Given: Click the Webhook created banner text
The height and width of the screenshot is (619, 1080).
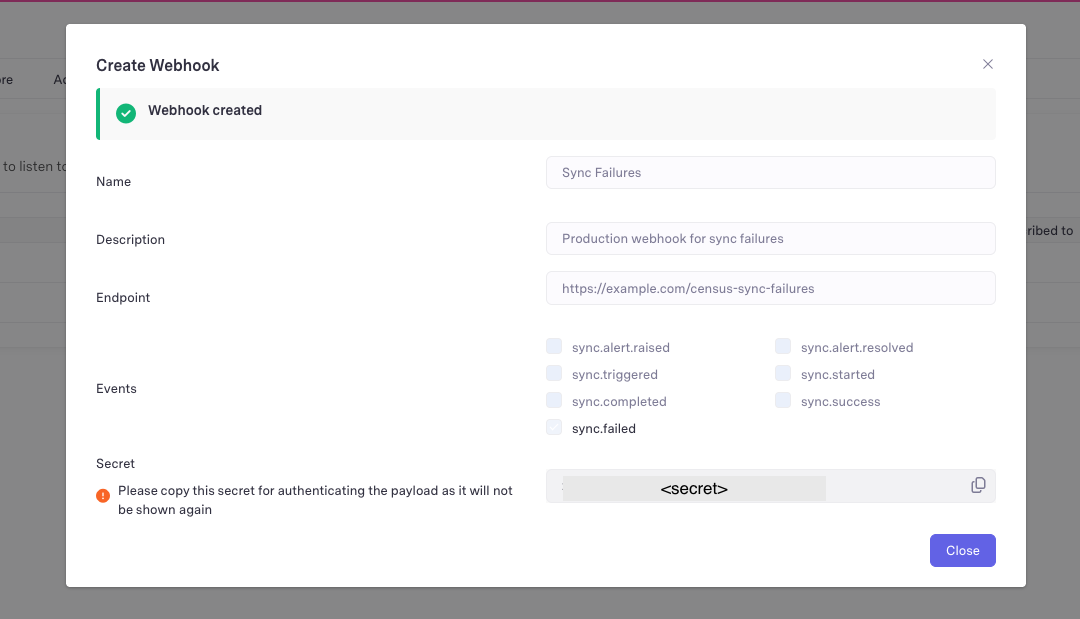Looking at the screenshot, I should pyautogui.click(x=205, y=111).
